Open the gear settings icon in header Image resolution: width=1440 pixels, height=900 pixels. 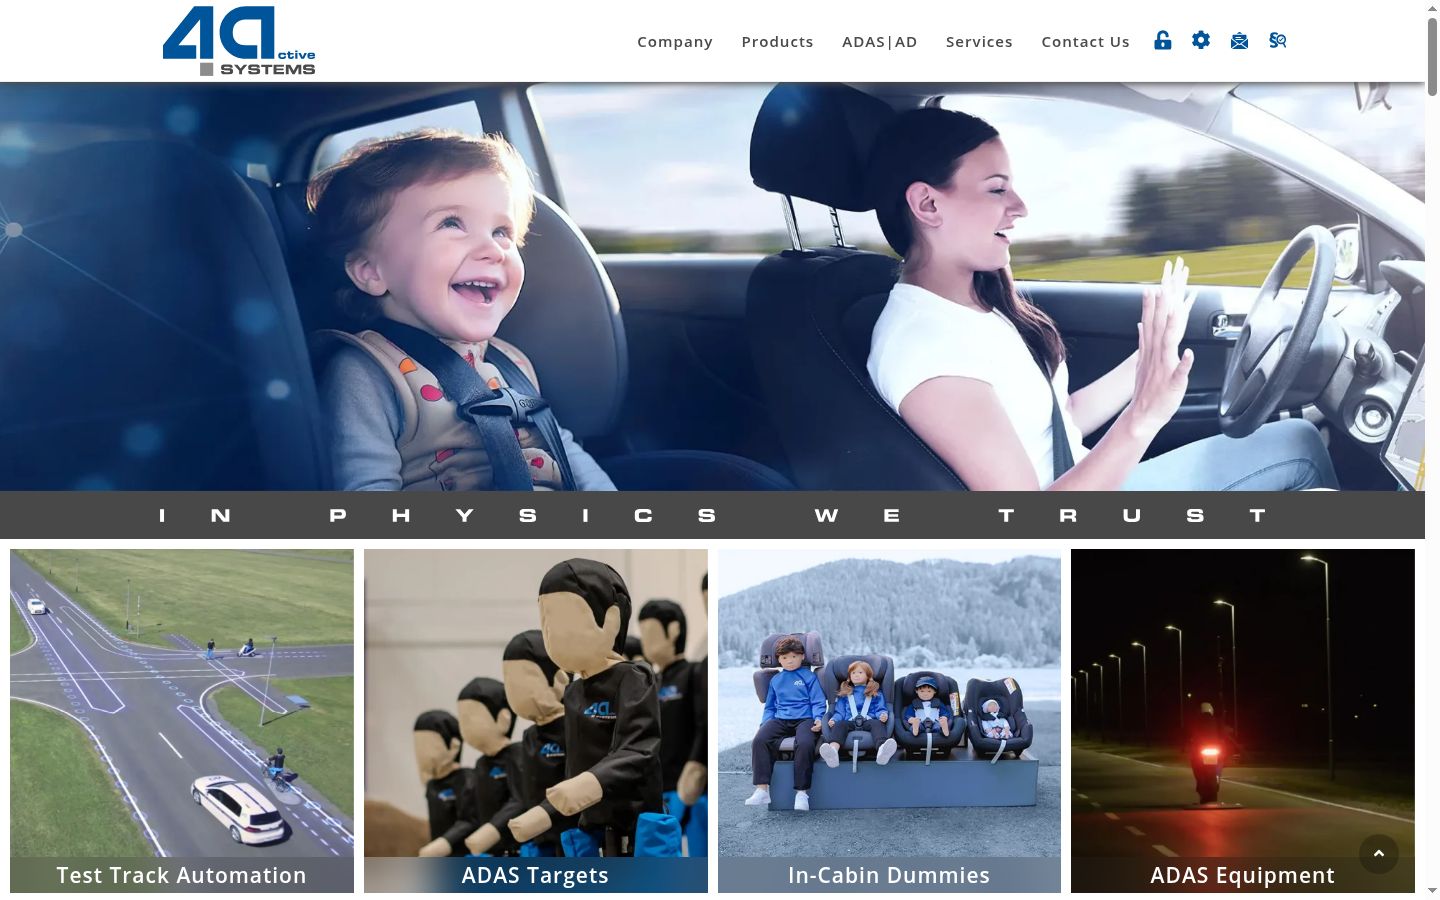[x=1201, y=40]
